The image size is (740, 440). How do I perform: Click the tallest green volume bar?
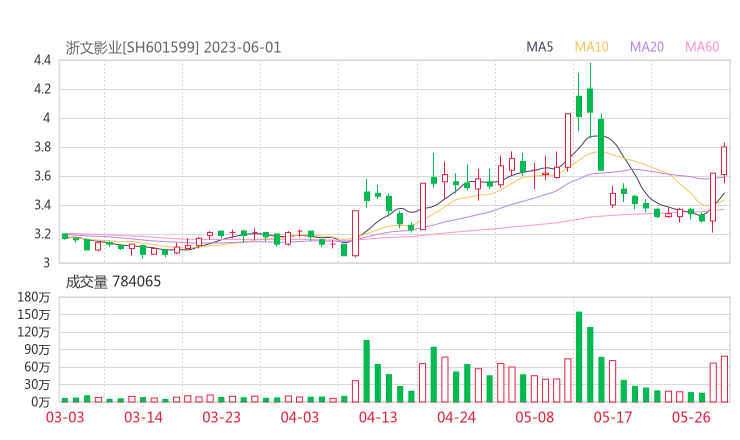[x=579, y=357]
